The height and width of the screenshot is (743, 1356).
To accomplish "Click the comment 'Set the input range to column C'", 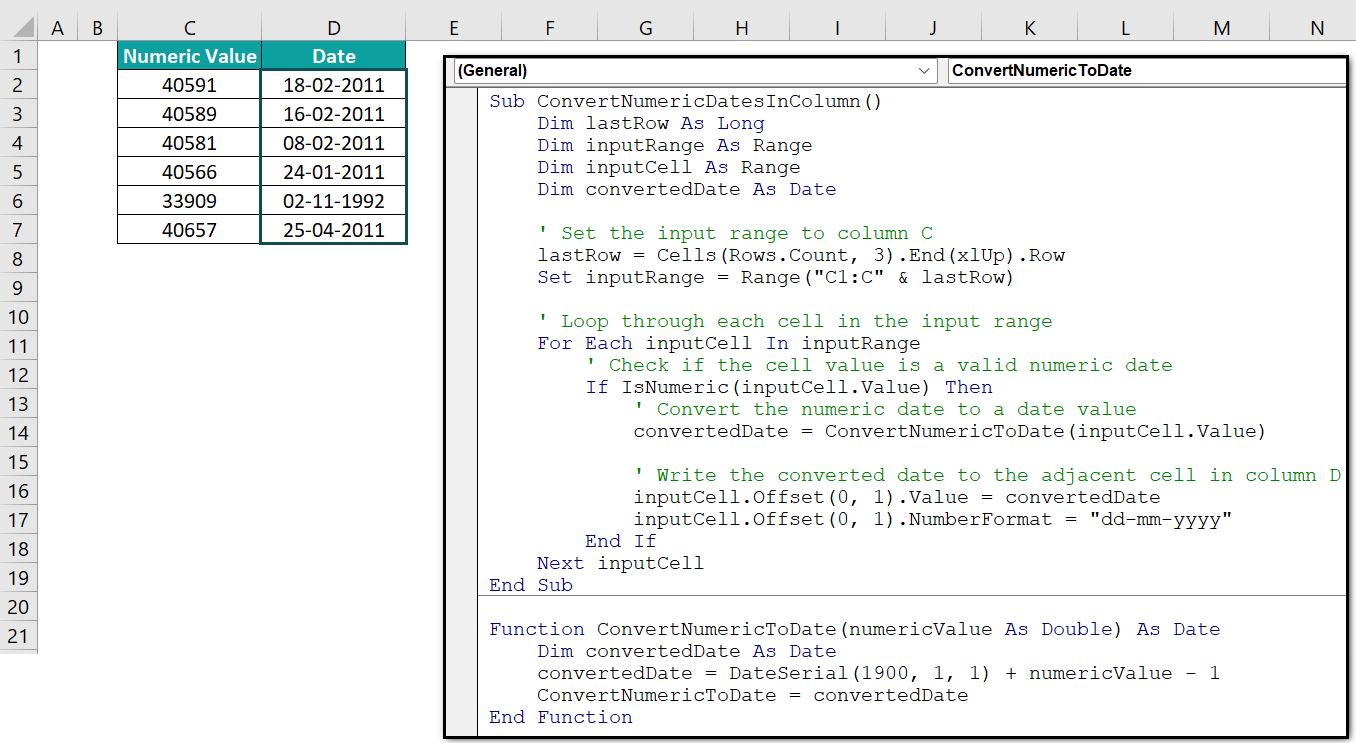I will (x=735, y=233).
